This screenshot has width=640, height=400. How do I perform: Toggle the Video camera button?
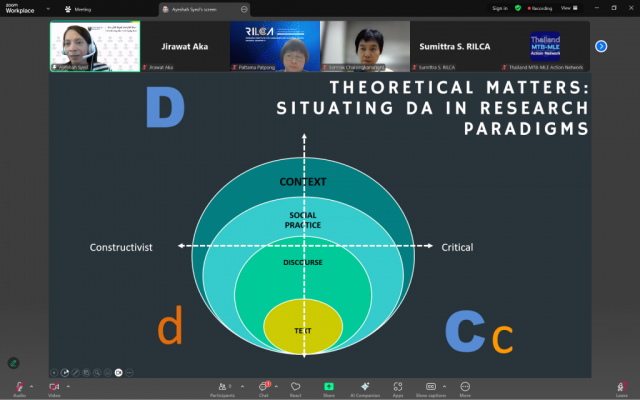pos(53,387)
